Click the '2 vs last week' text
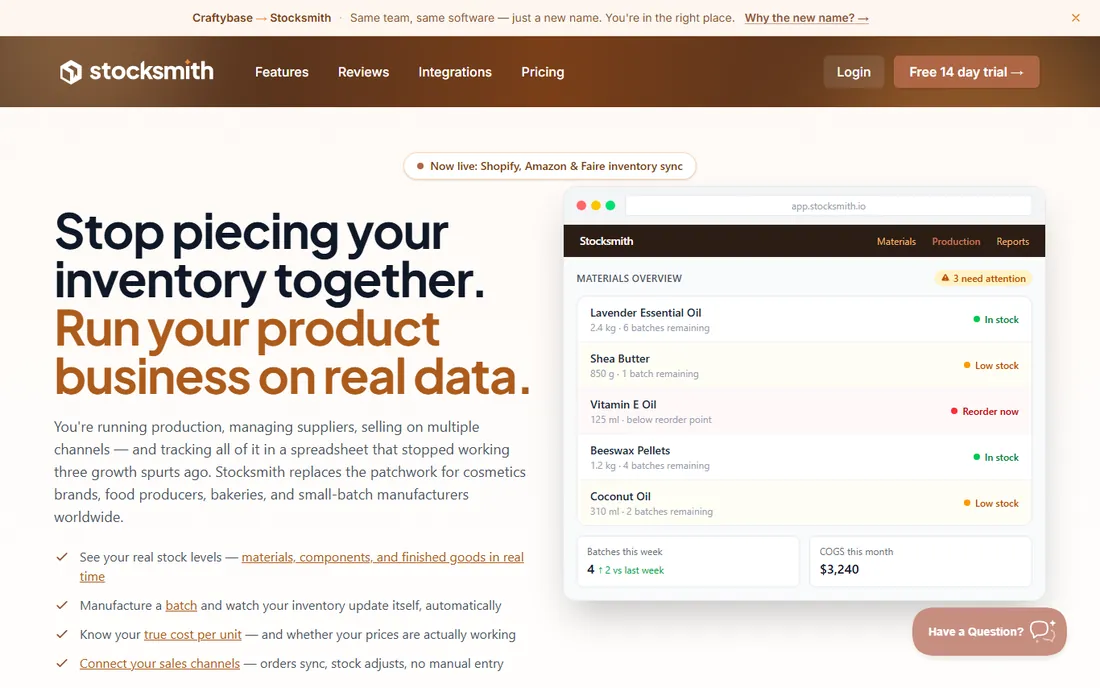Viewport: 1100px width, 688px height. click(634, 570)
